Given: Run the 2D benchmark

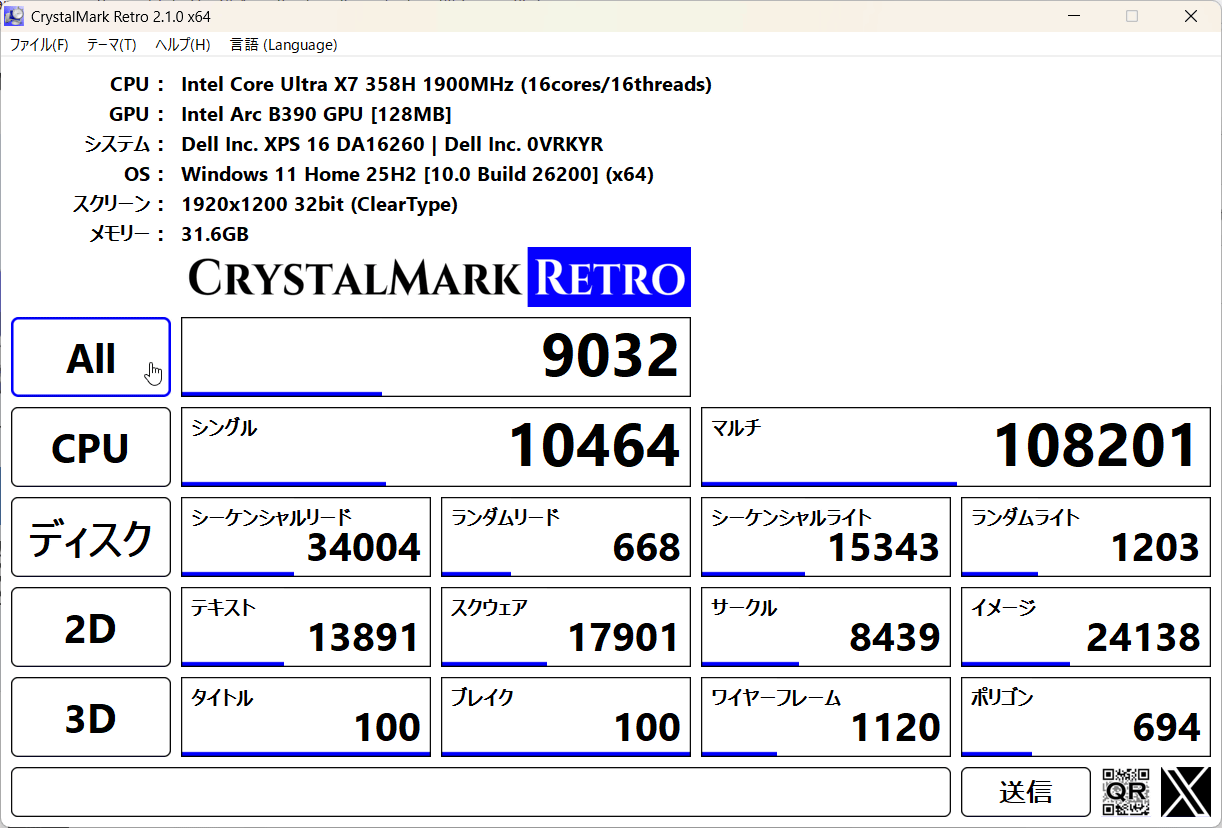Looking at the screenshot, I should click(91, 627).
